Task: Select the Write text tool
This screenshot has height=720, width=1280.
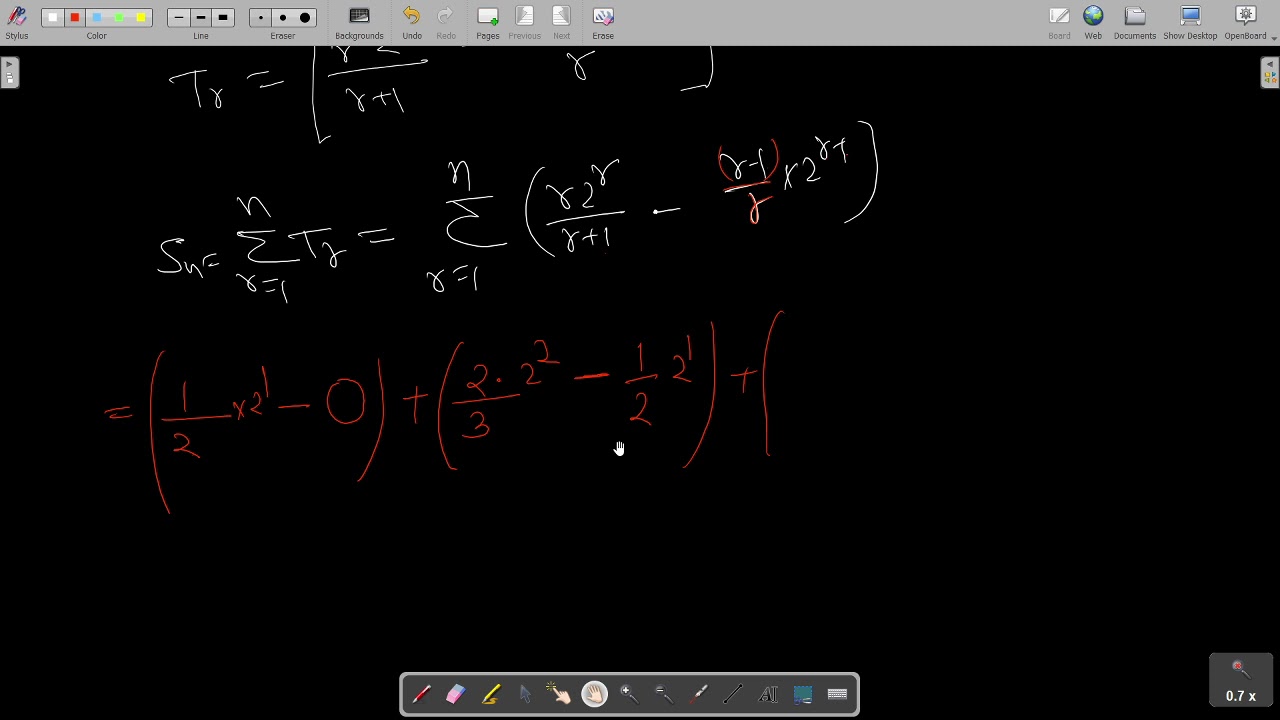Action: [768, 694]
